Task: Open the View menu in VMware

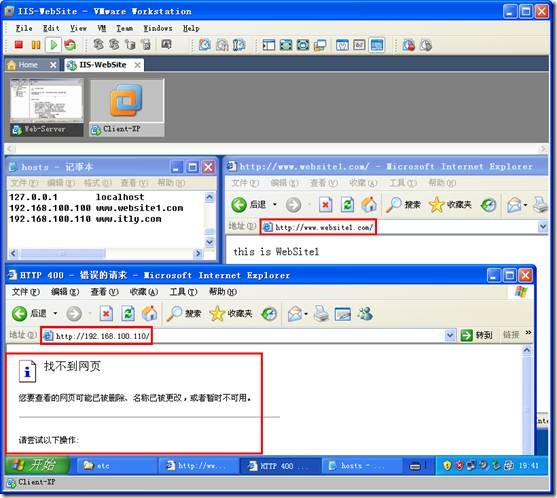Action: click(x=78, y=28)
